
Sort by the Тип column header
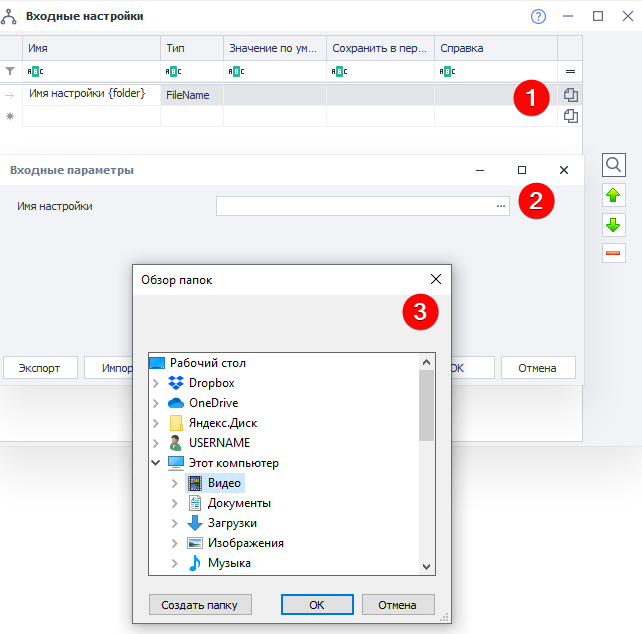(x=191, y=48)
